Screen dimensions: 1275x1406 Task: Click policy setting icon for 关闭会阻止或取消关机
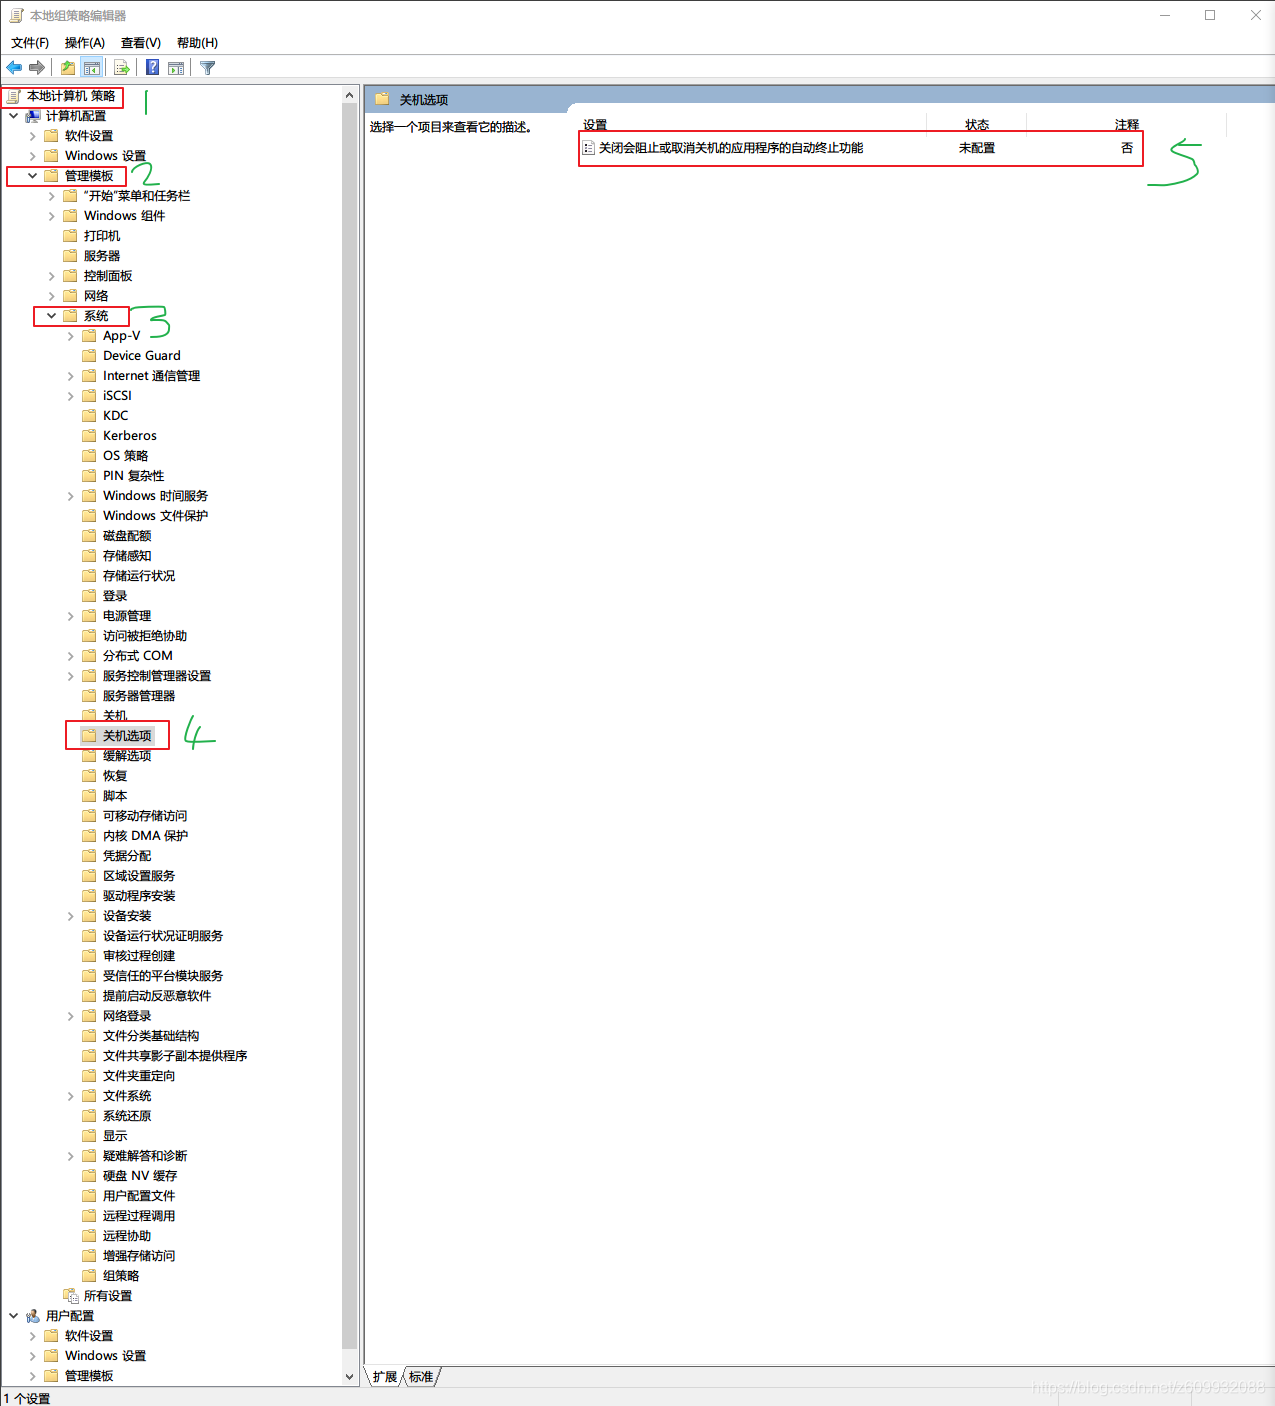pyautogui.click(x=589, y=148)
